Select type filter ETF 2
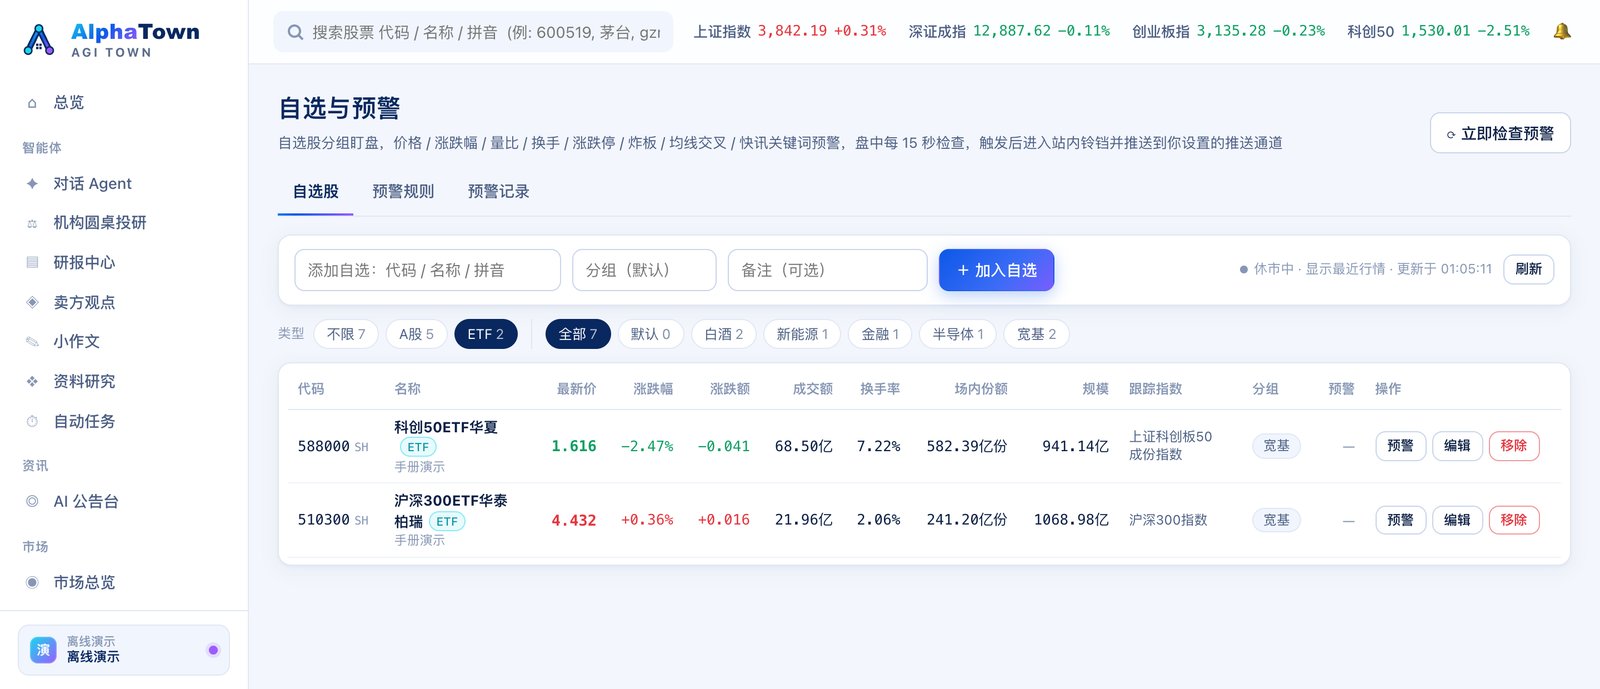Viewport: 1600px width, 689px height. coord(485,334)
